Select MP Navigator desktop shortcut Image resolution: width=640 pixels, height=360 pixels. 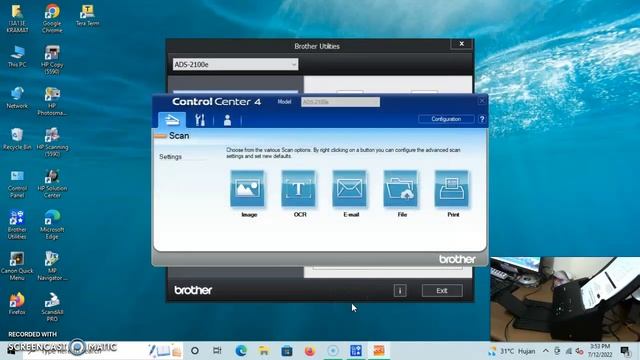pos(52,266)
